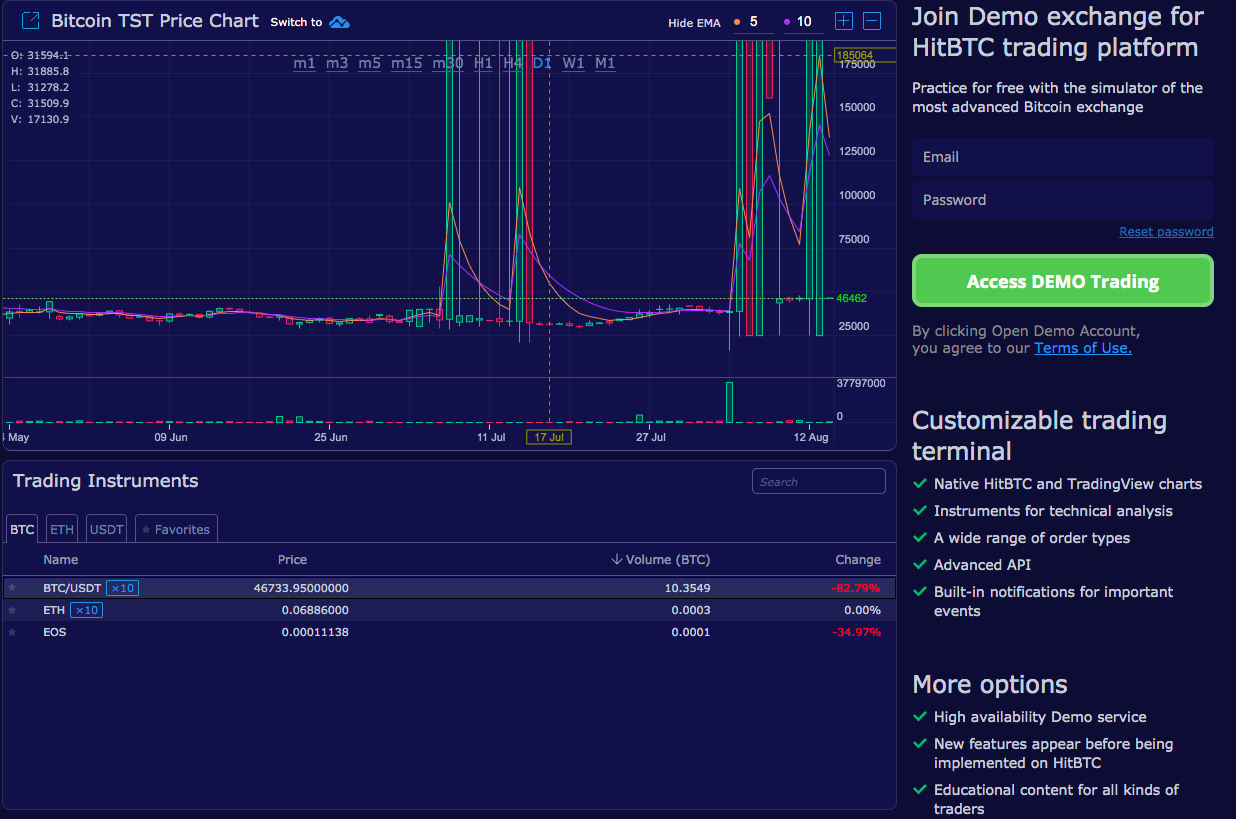Open chart in new window icon

point(31,20)
